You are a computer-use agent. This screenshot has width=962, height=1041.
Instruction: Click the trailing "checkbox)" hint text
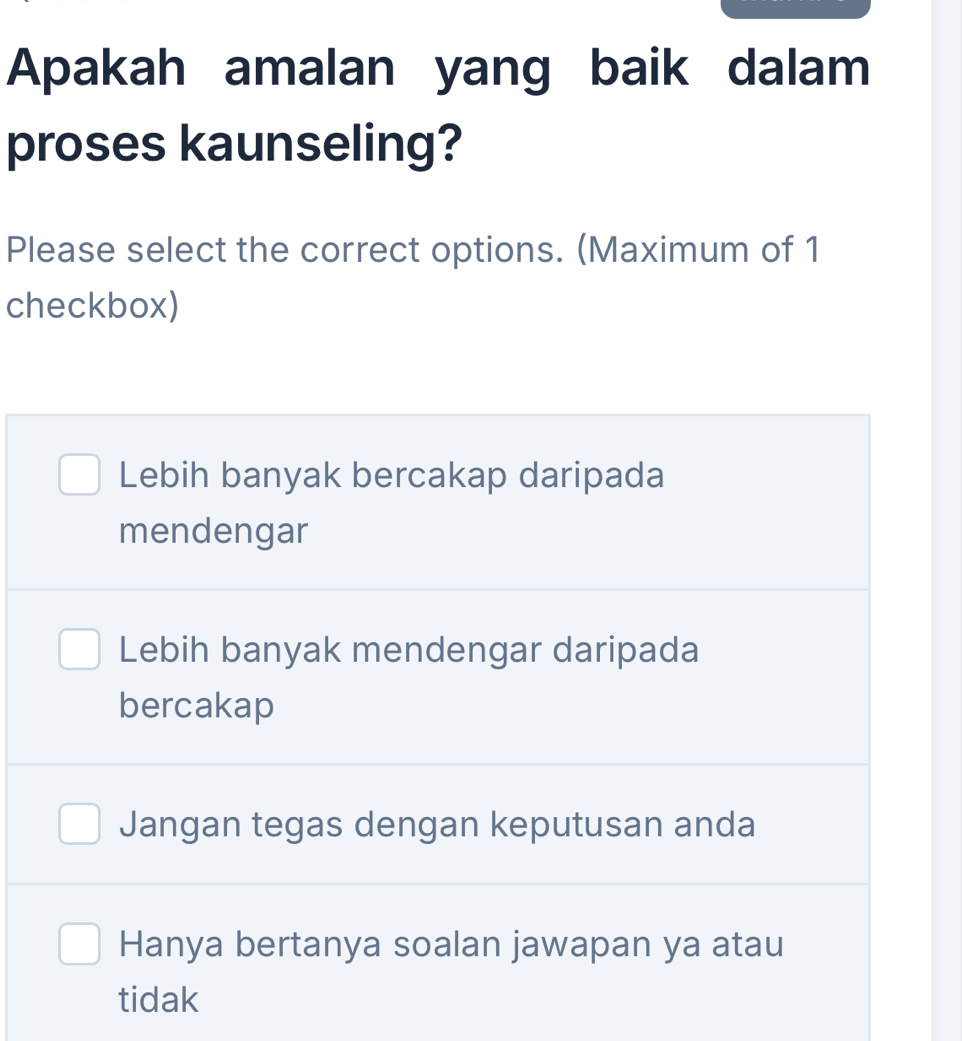point(93,306)
